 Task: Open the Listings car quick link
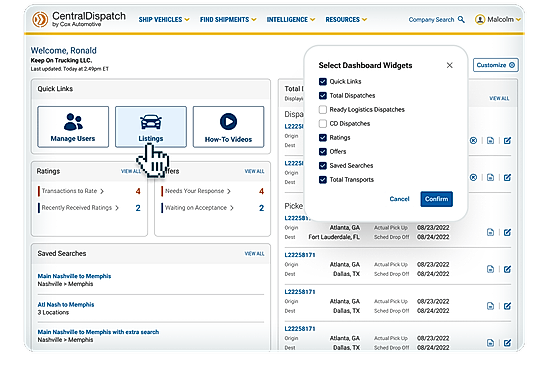pyautogui.click(x=151, y=127)
